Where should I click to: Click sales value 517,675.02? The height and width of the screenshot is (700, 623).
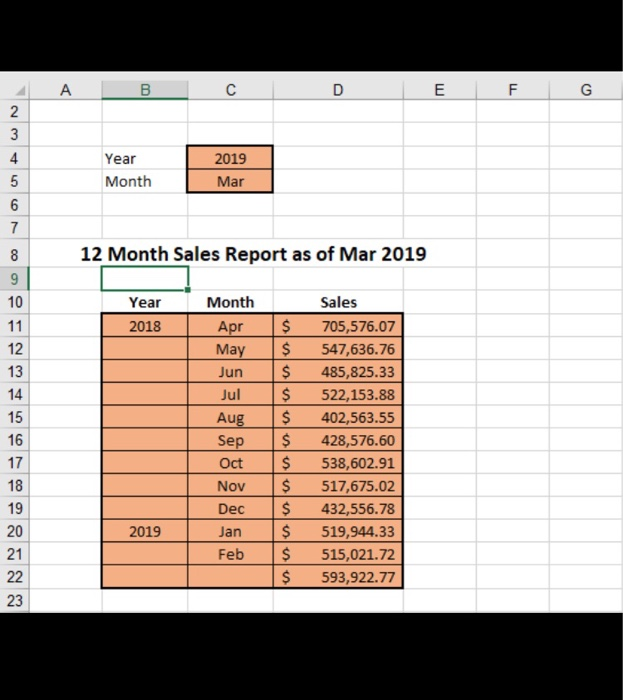click(x=338, y=485)
